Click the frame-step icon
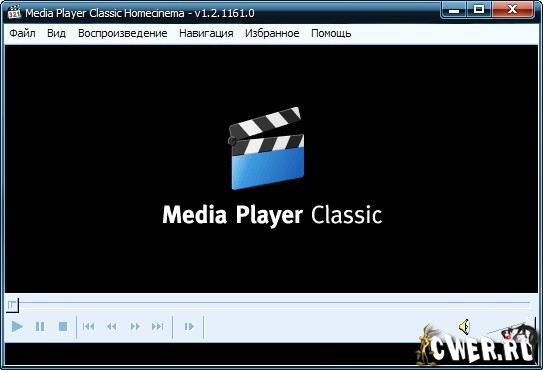The image size is (543, 370). (189, 326)
